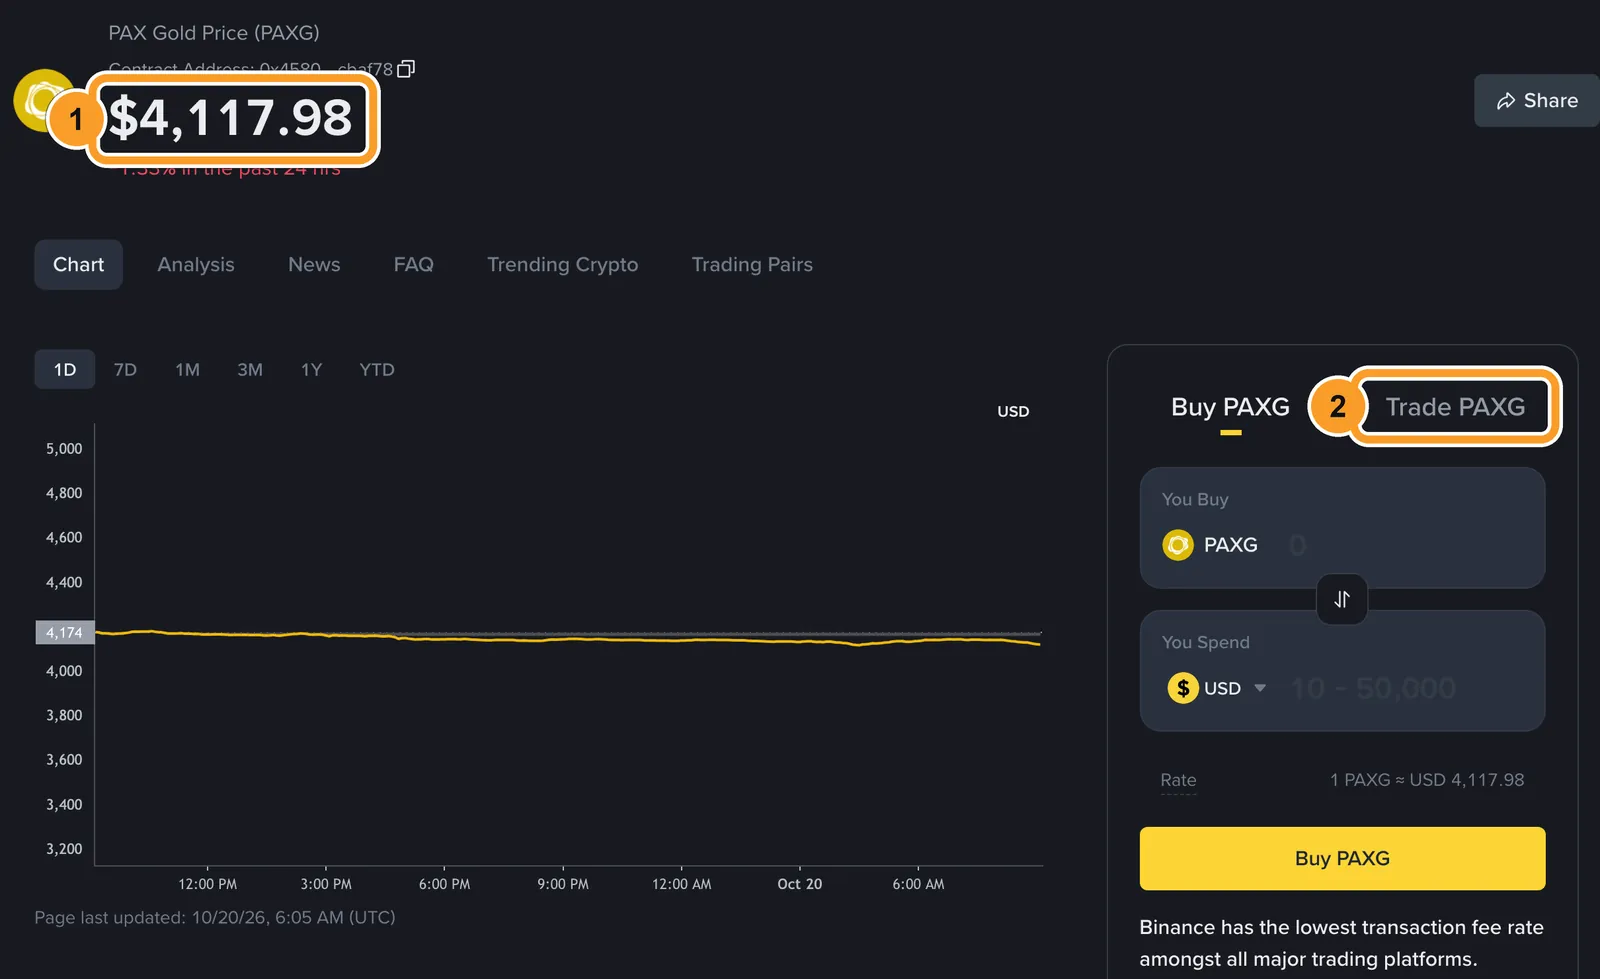
Task: Switch to the Buy PAXG tab
Action: 1230,407
